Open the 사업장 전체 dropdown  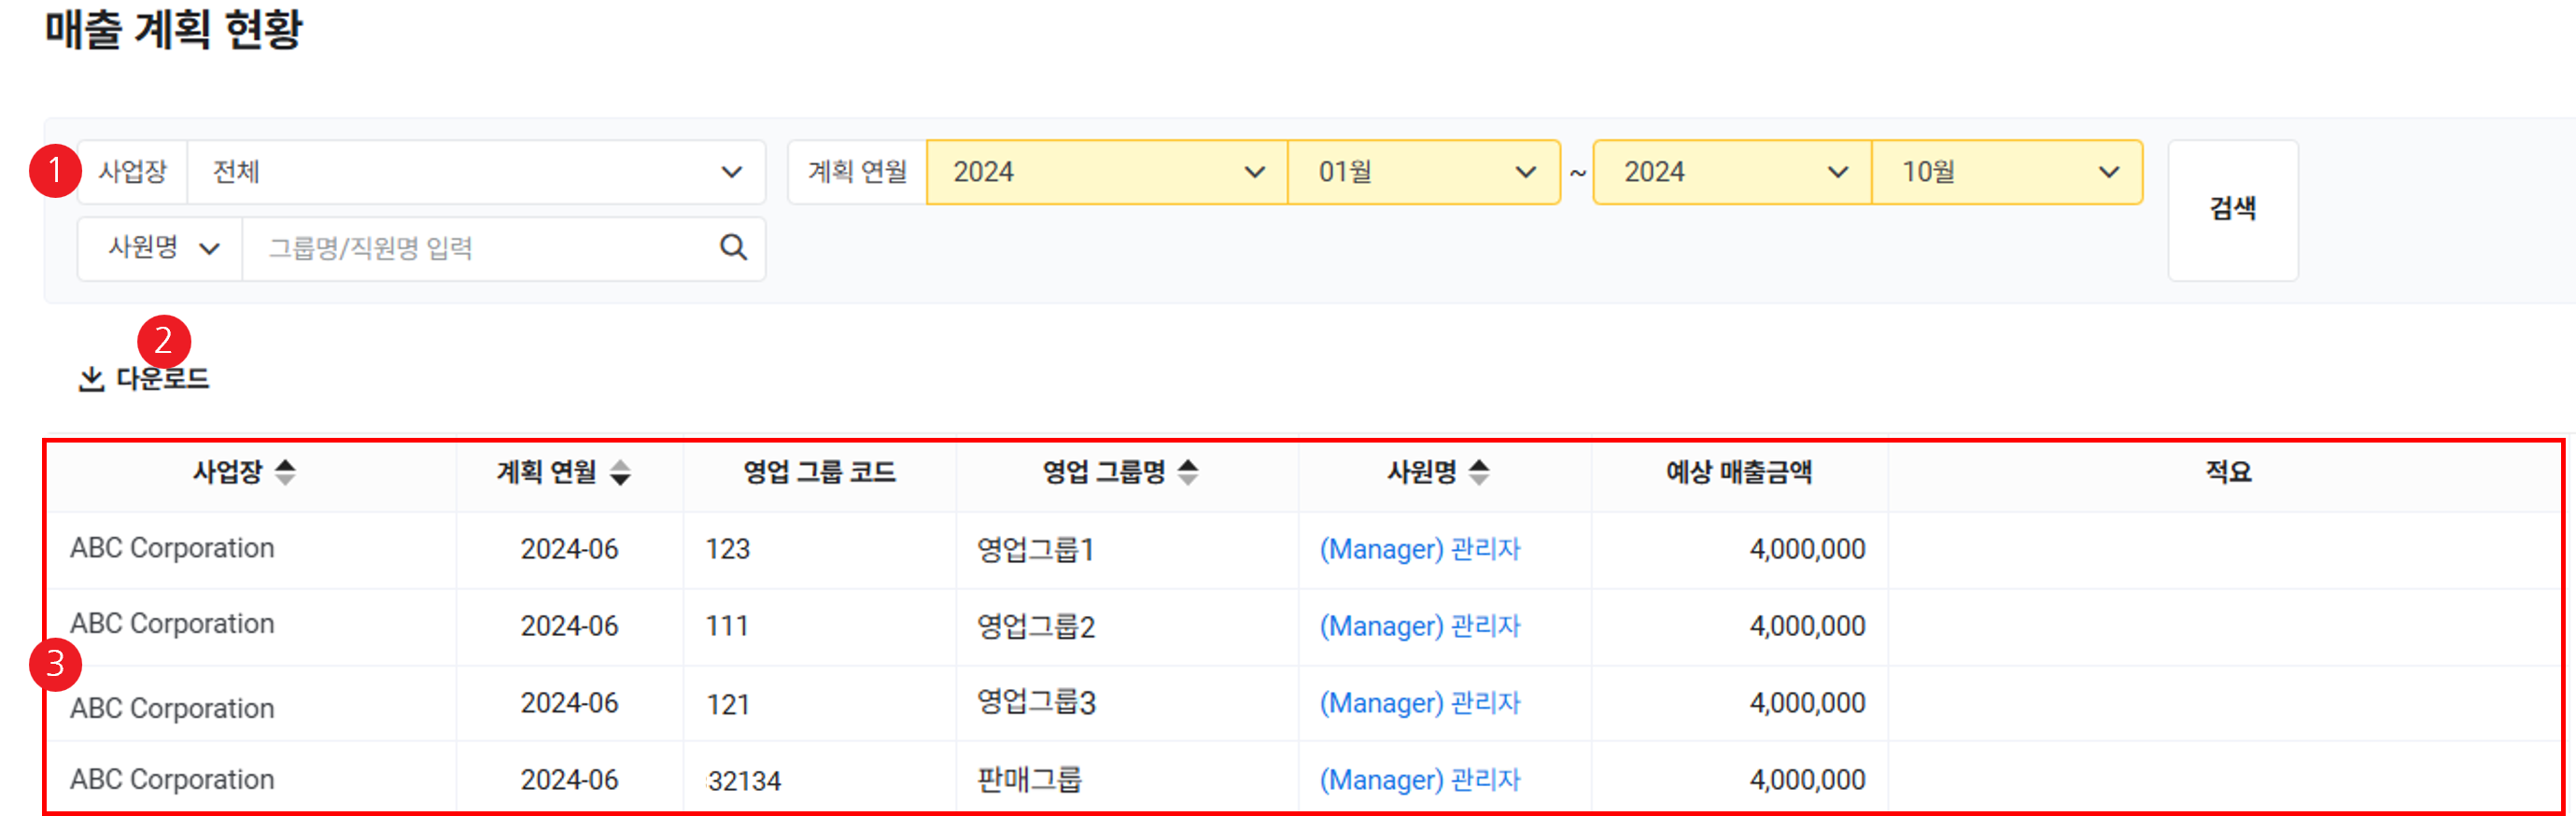coord(476,172)
